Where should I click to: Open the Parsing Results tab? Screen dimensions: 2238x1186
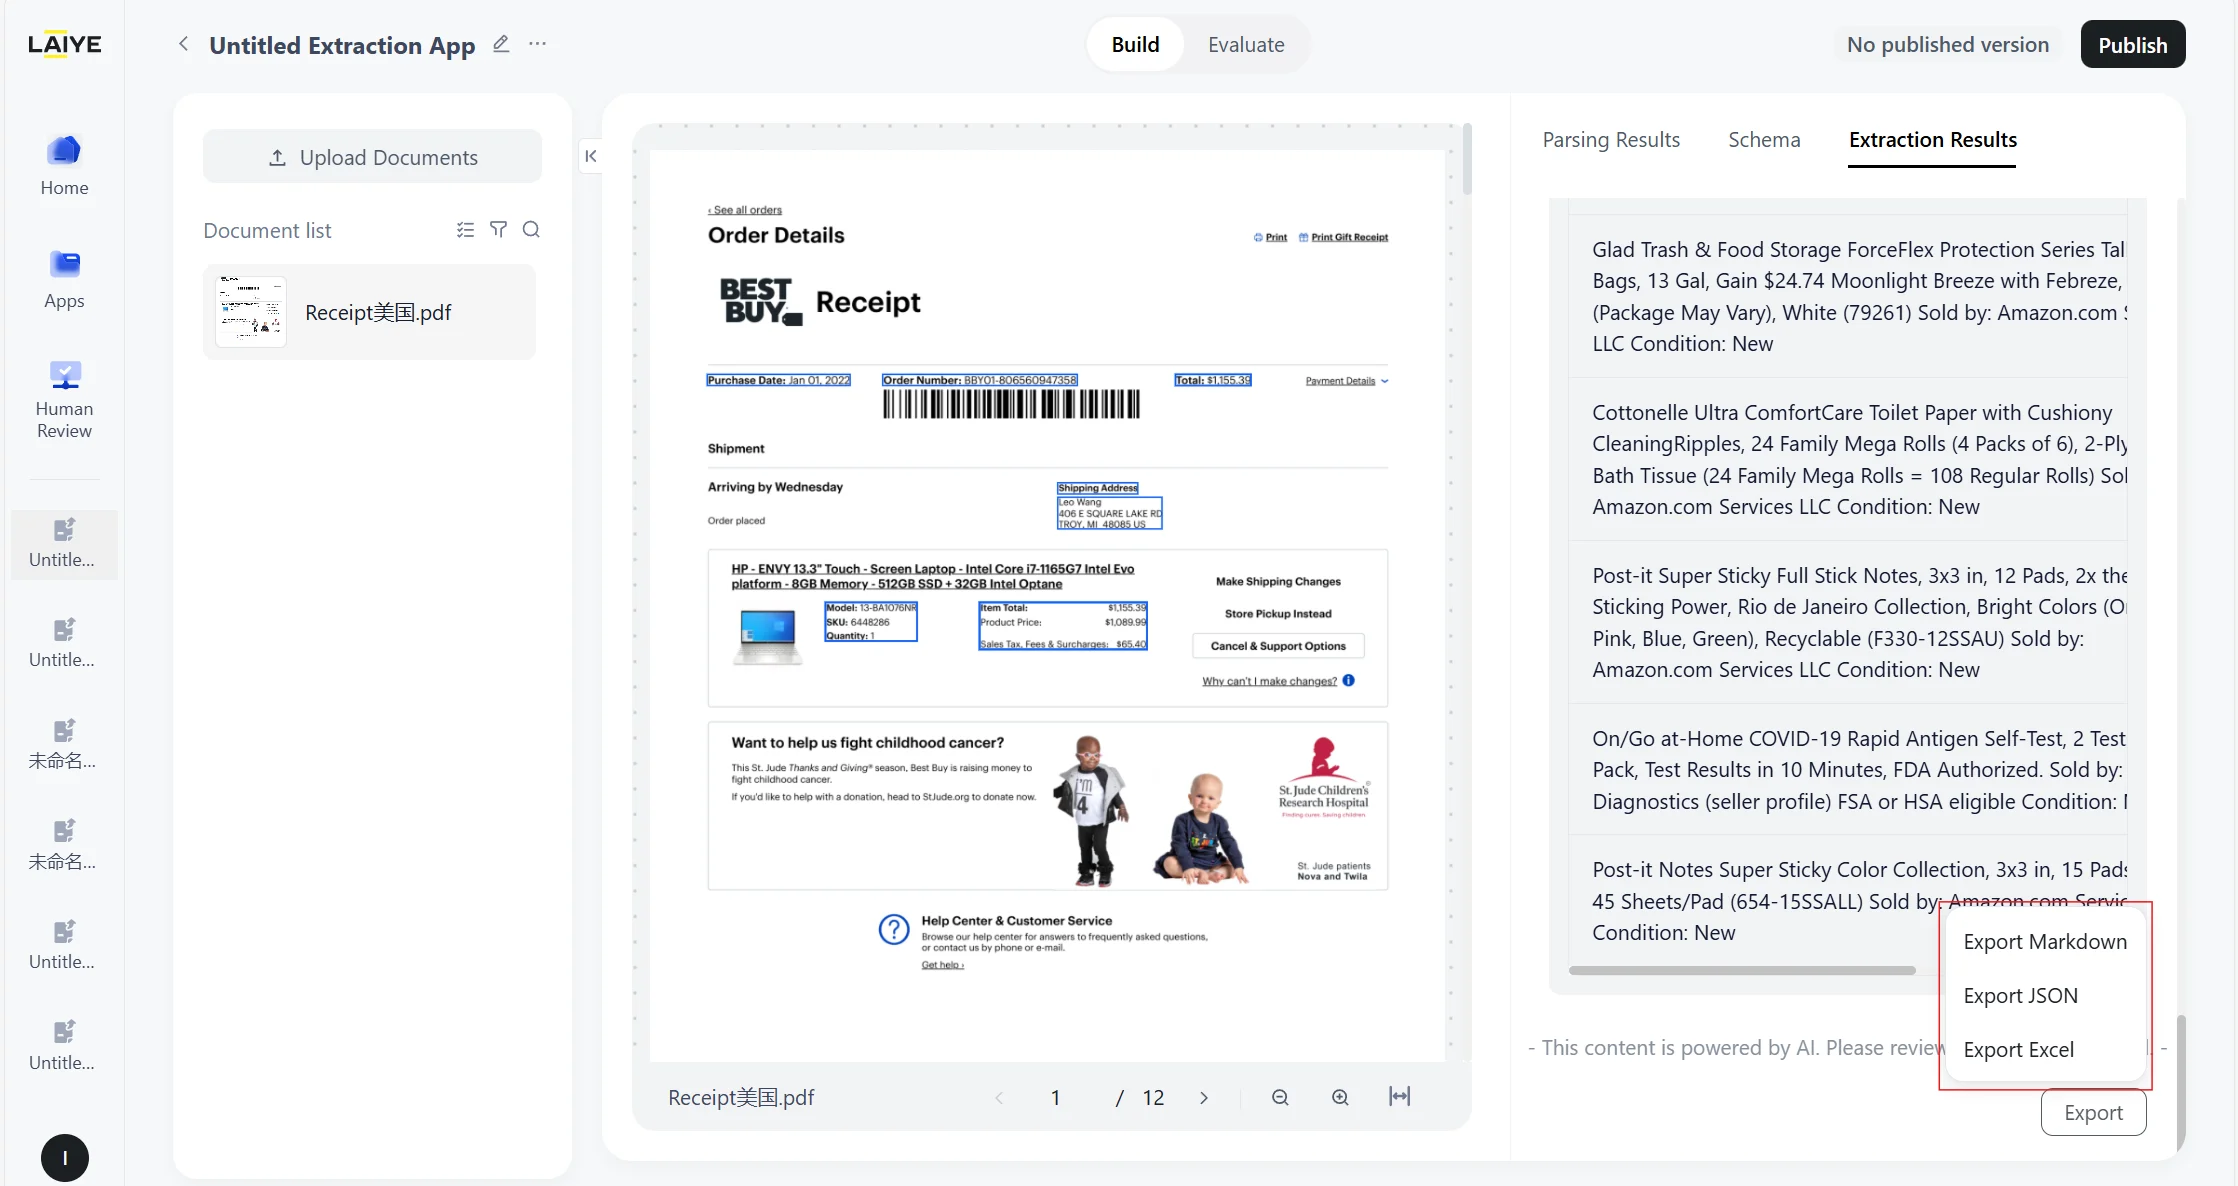1611,140
